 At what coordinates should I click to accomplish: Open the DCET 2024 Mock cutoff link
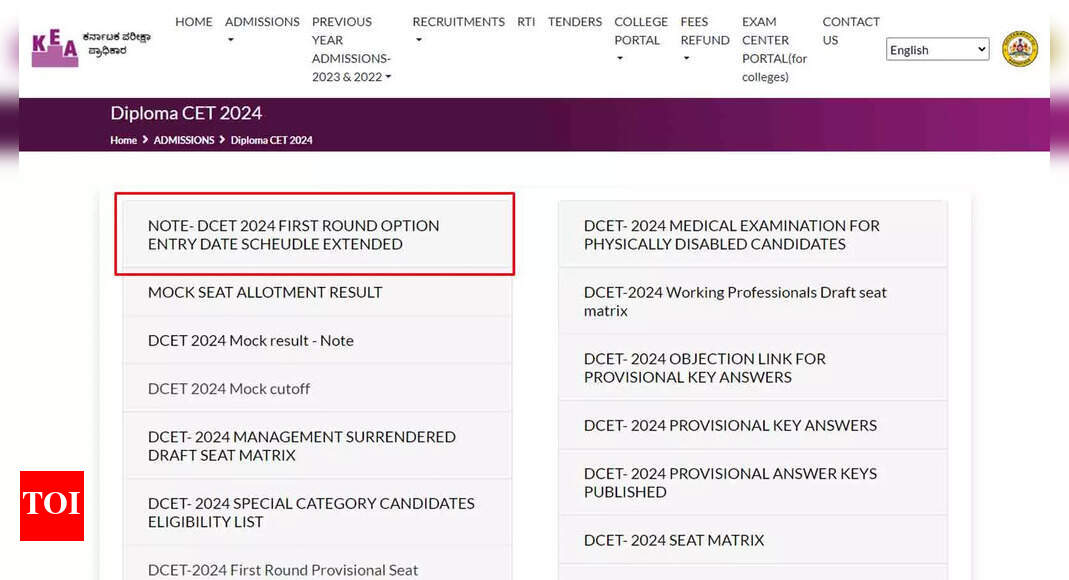[x=228, y=389]
